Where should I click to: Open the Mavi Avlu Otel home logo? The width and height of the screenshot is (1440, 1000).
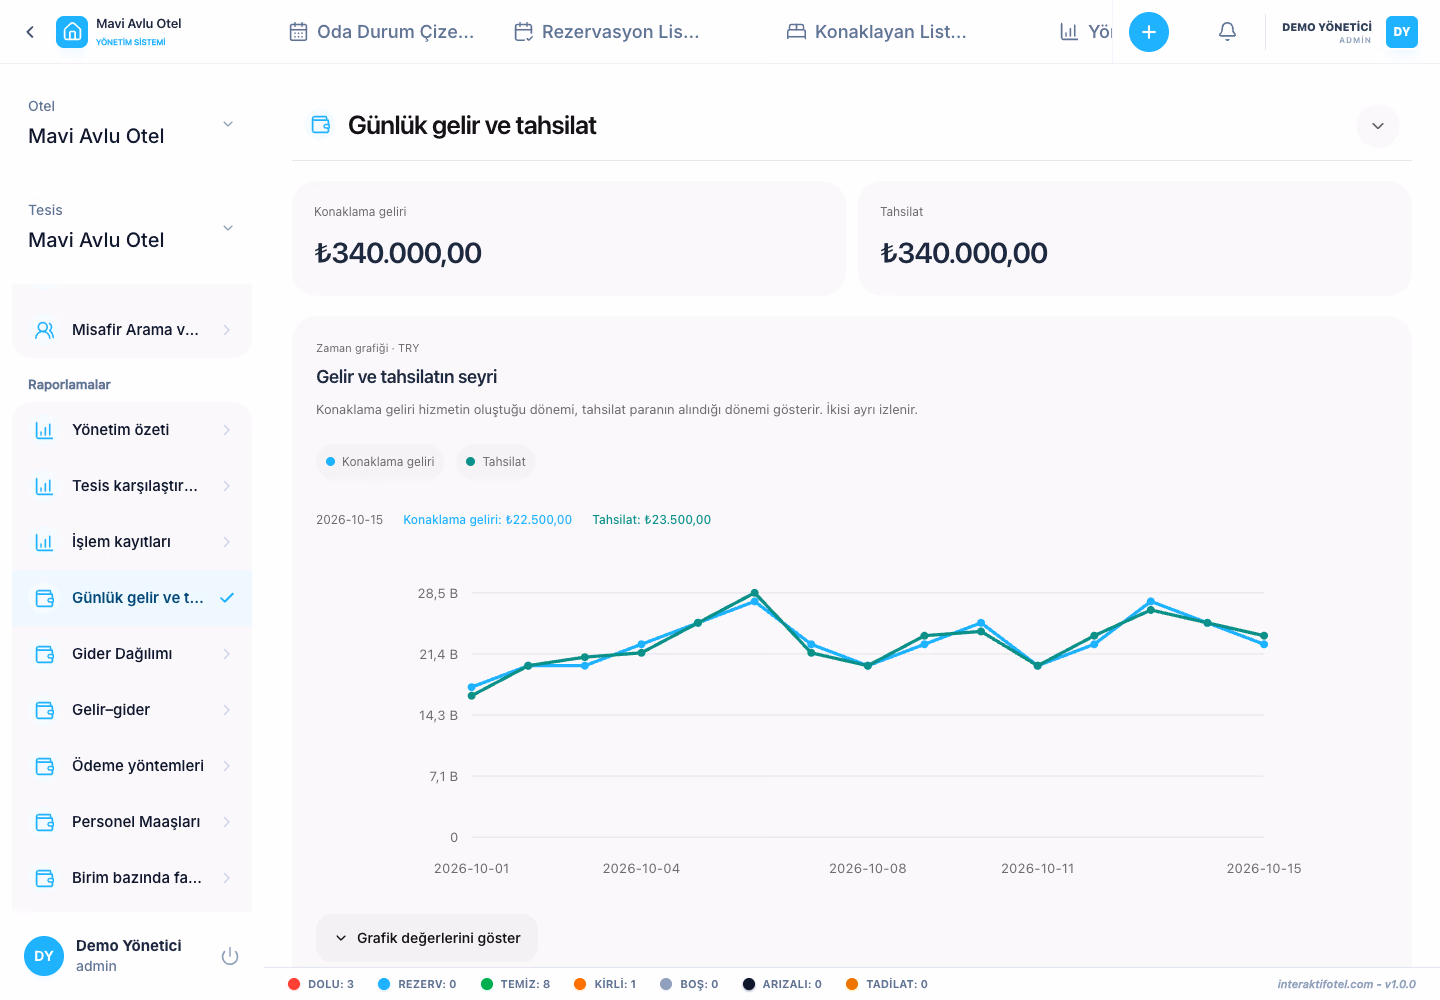[x=72, y=32]
